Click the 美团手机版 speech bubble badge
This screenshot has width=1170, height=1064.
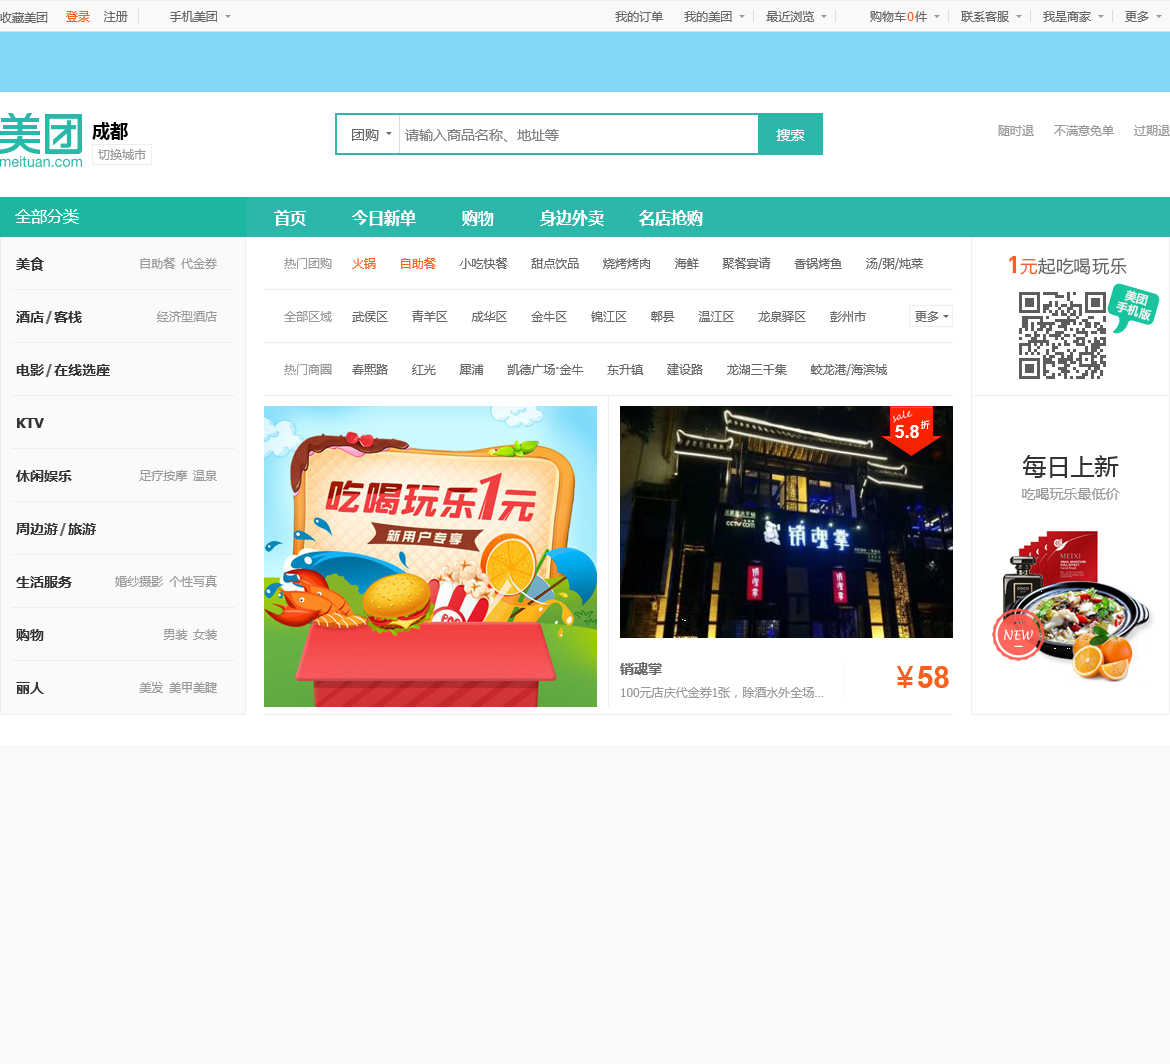tap(1133, 307)
